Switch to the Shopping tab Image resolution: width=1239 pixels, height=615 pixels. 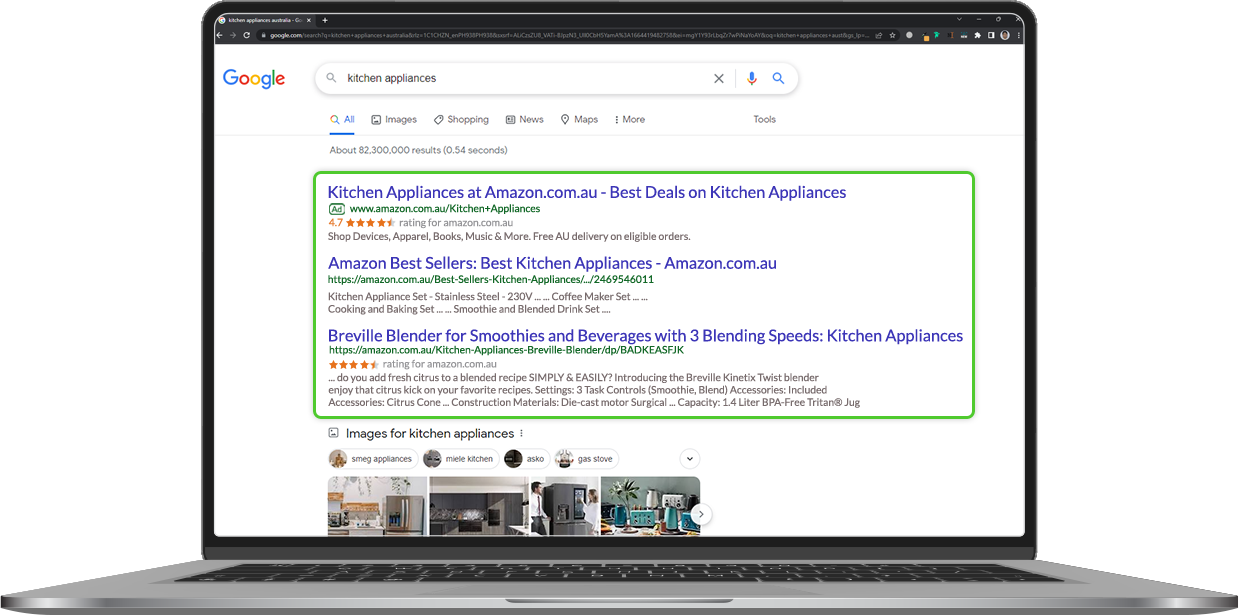coord(461,119)
